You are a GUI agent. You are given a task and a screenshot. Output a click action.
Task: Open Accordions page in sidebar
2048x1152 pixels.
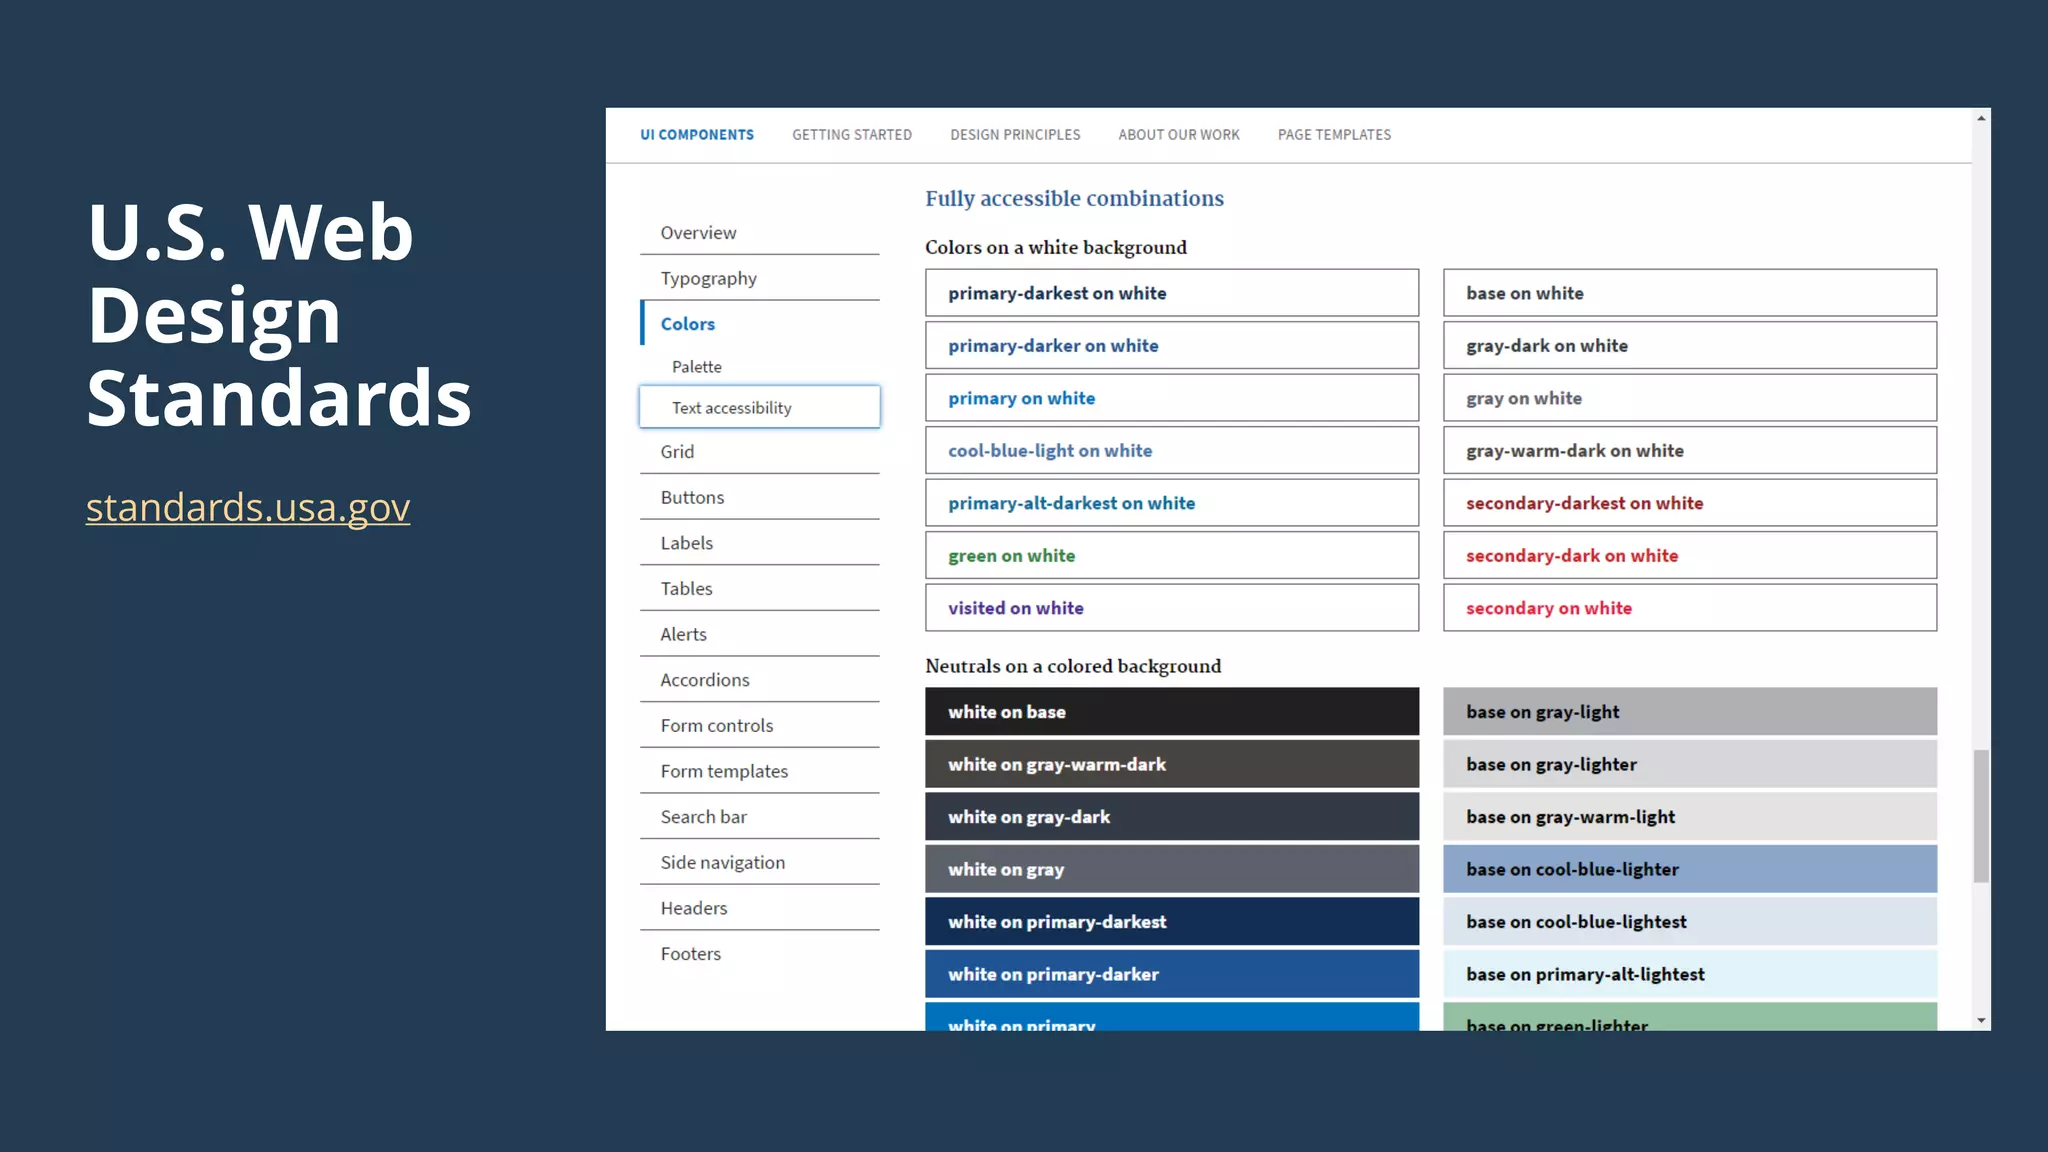[x=760, y=680]
